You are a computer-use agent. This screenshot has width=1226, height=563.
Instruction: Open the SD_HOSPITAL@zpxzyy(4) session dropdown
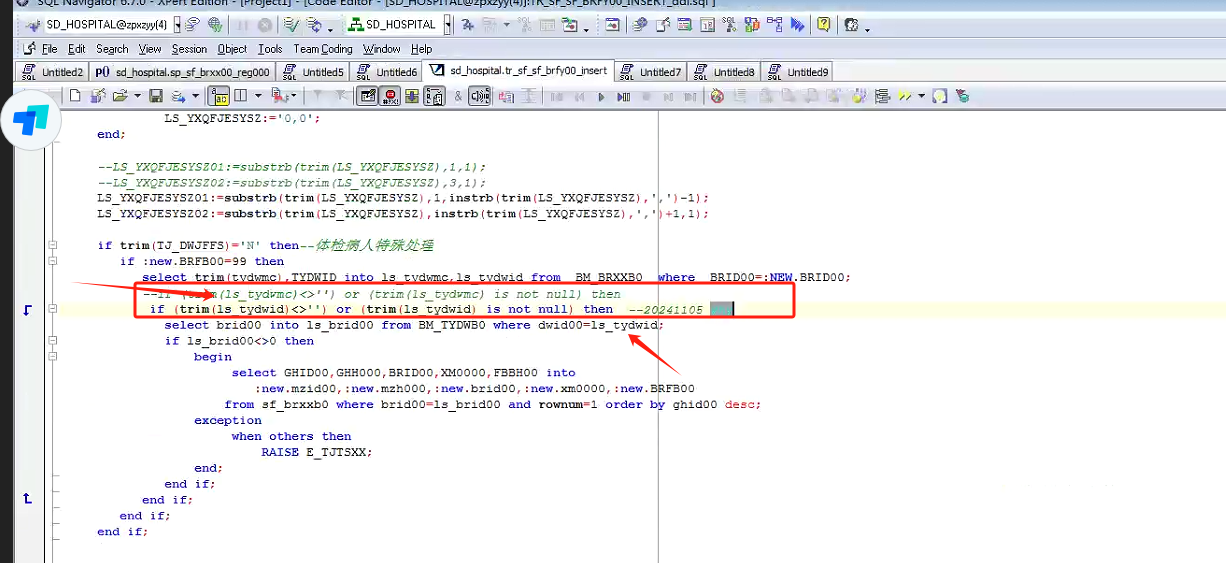[177, 24]
